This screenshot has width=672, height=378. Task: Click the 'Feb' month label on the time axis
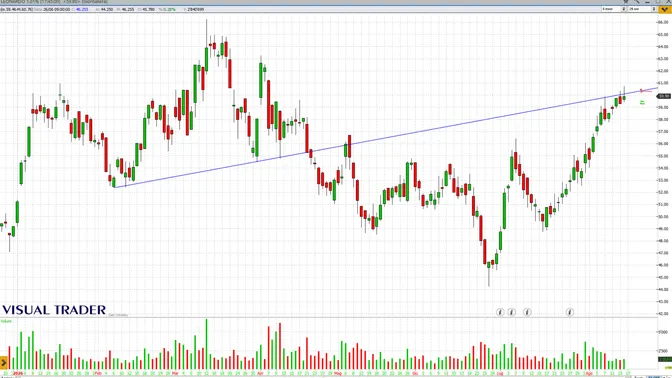tap(98, 373)
